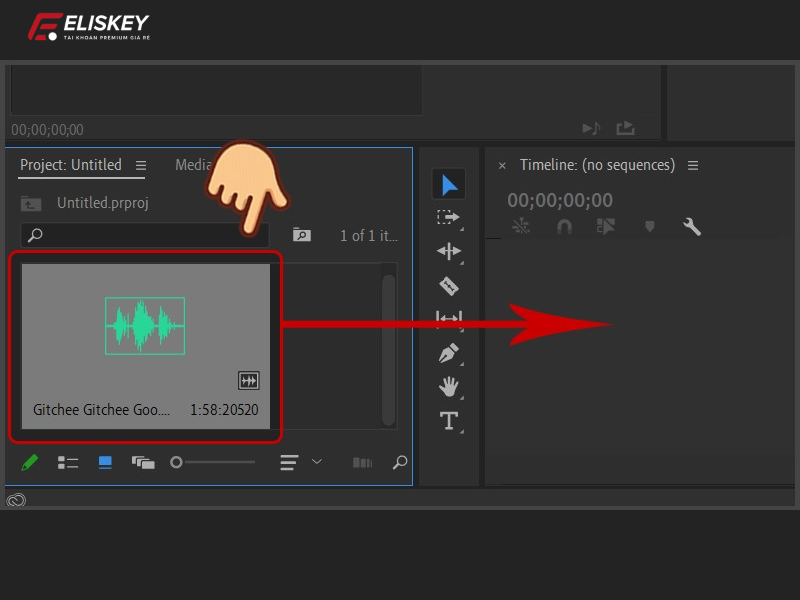The height and width of the screenshot is (600, 800).
Task: Select the Type tool
Action: pos(449,422)
